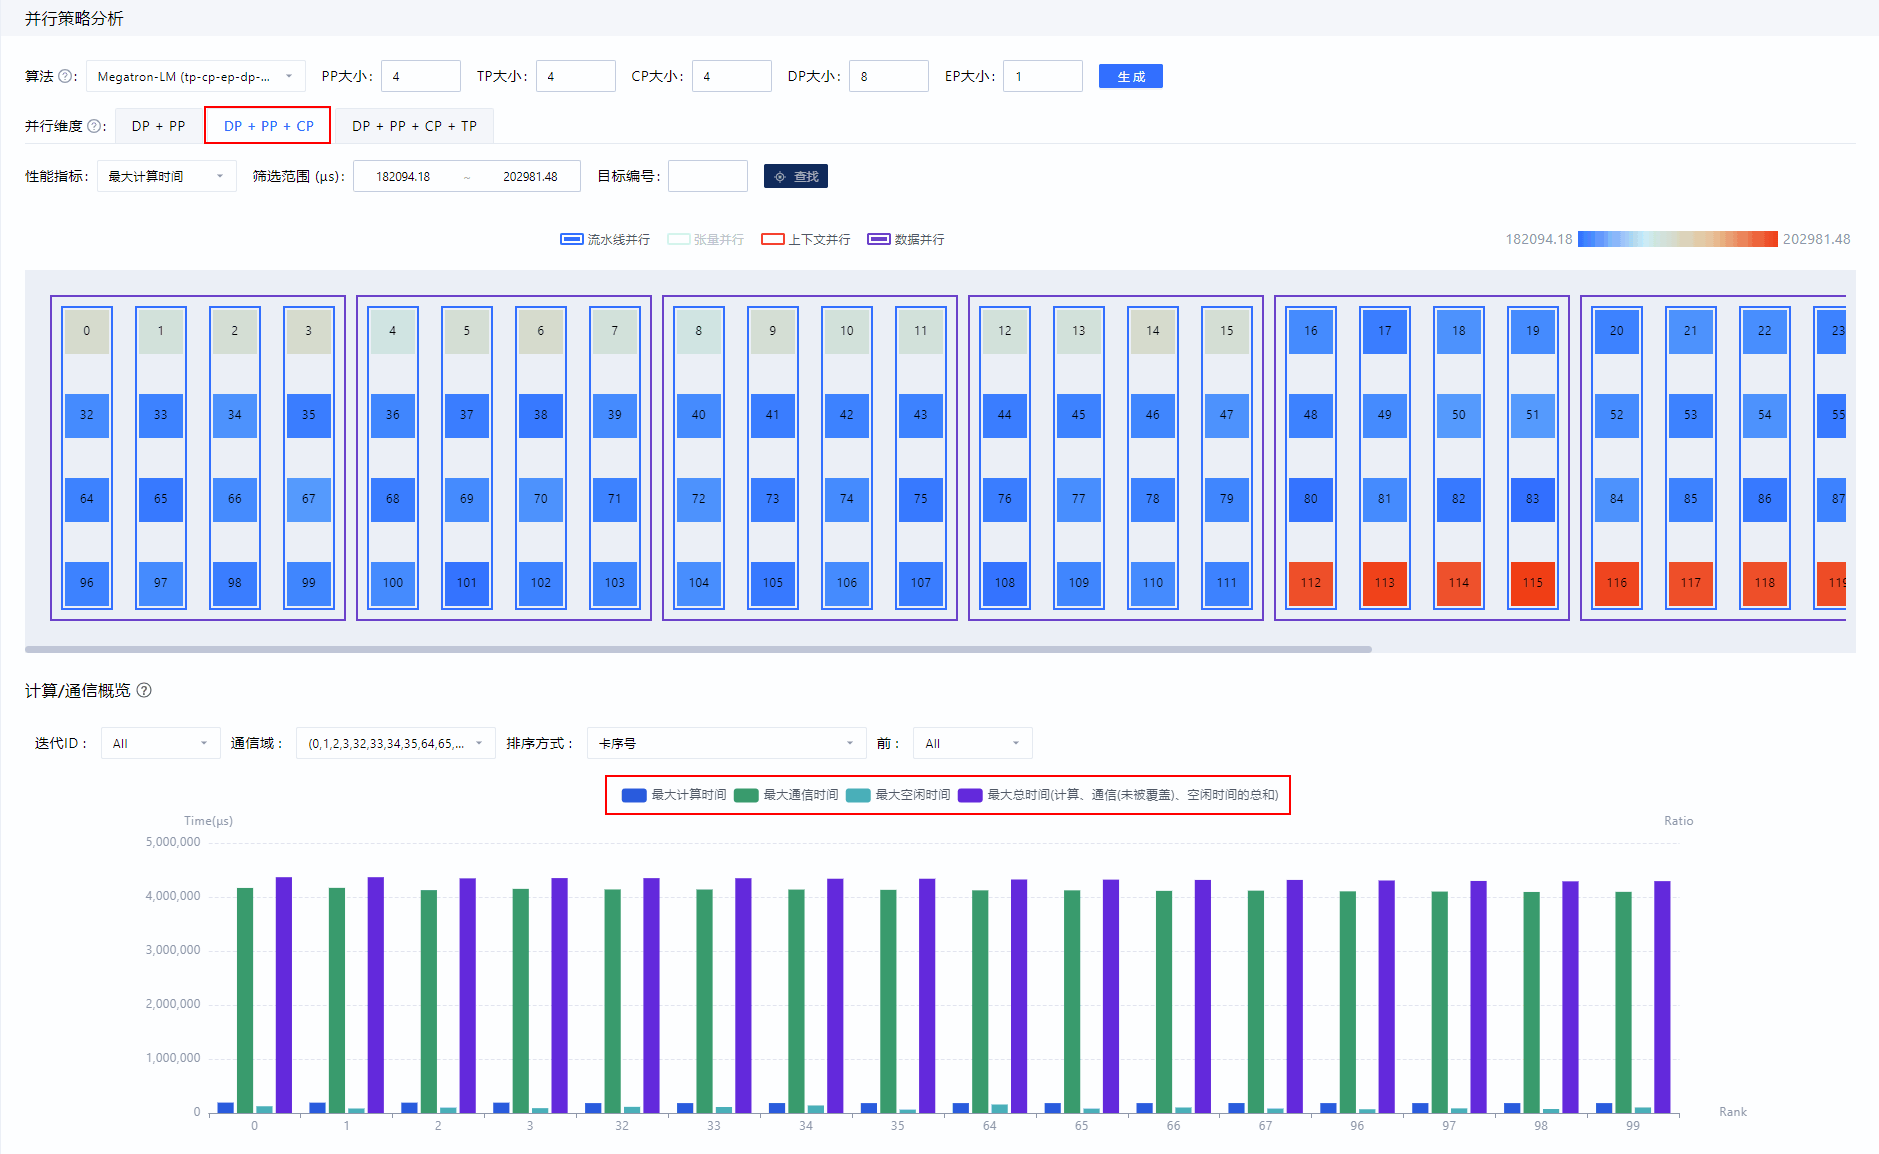Toggle 流水线并行 legend item

[x=605, y=239]
